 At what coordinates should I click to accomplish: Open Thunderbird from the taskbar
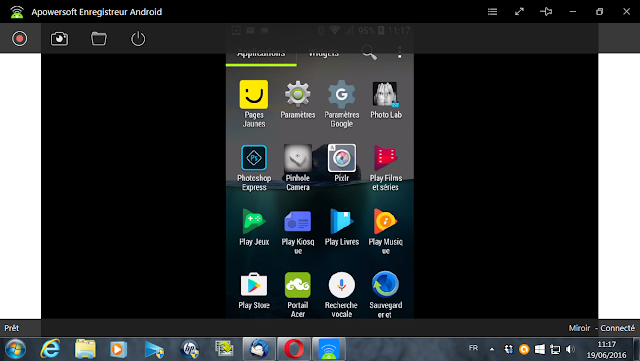[x=259, y=350]
